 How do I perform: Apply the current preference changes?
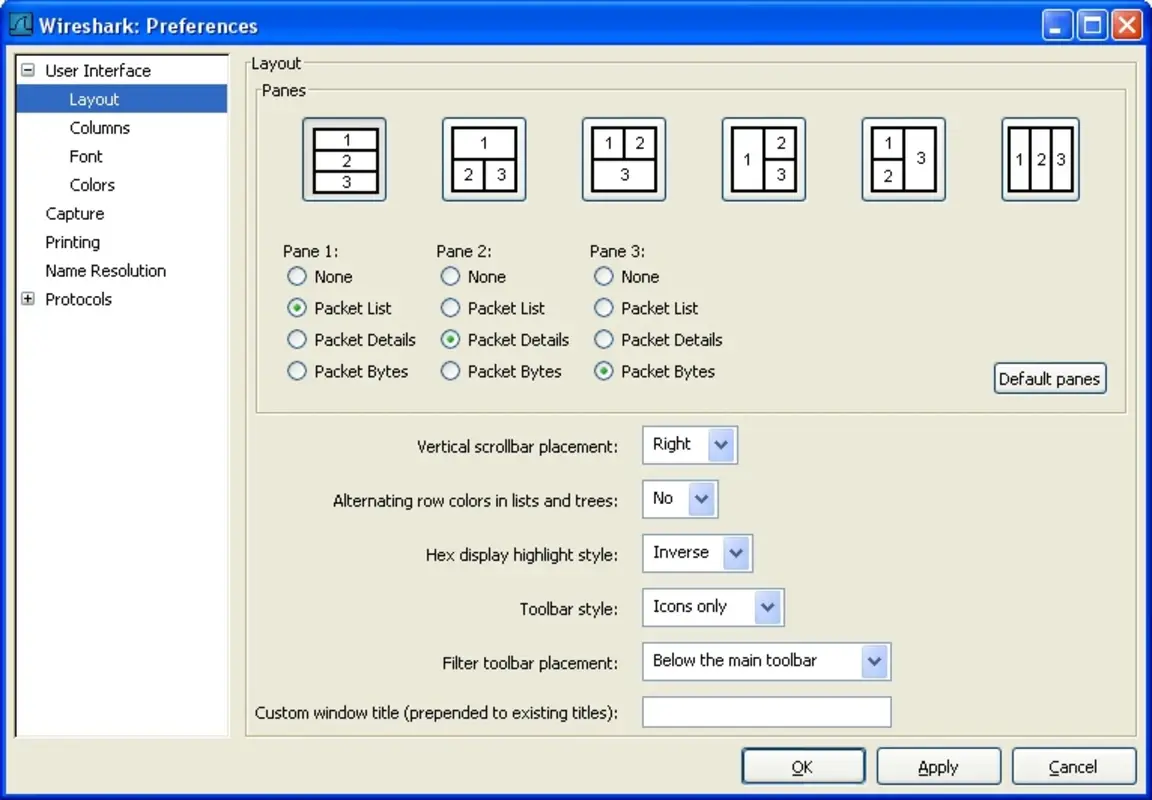[x=938, y=766]
